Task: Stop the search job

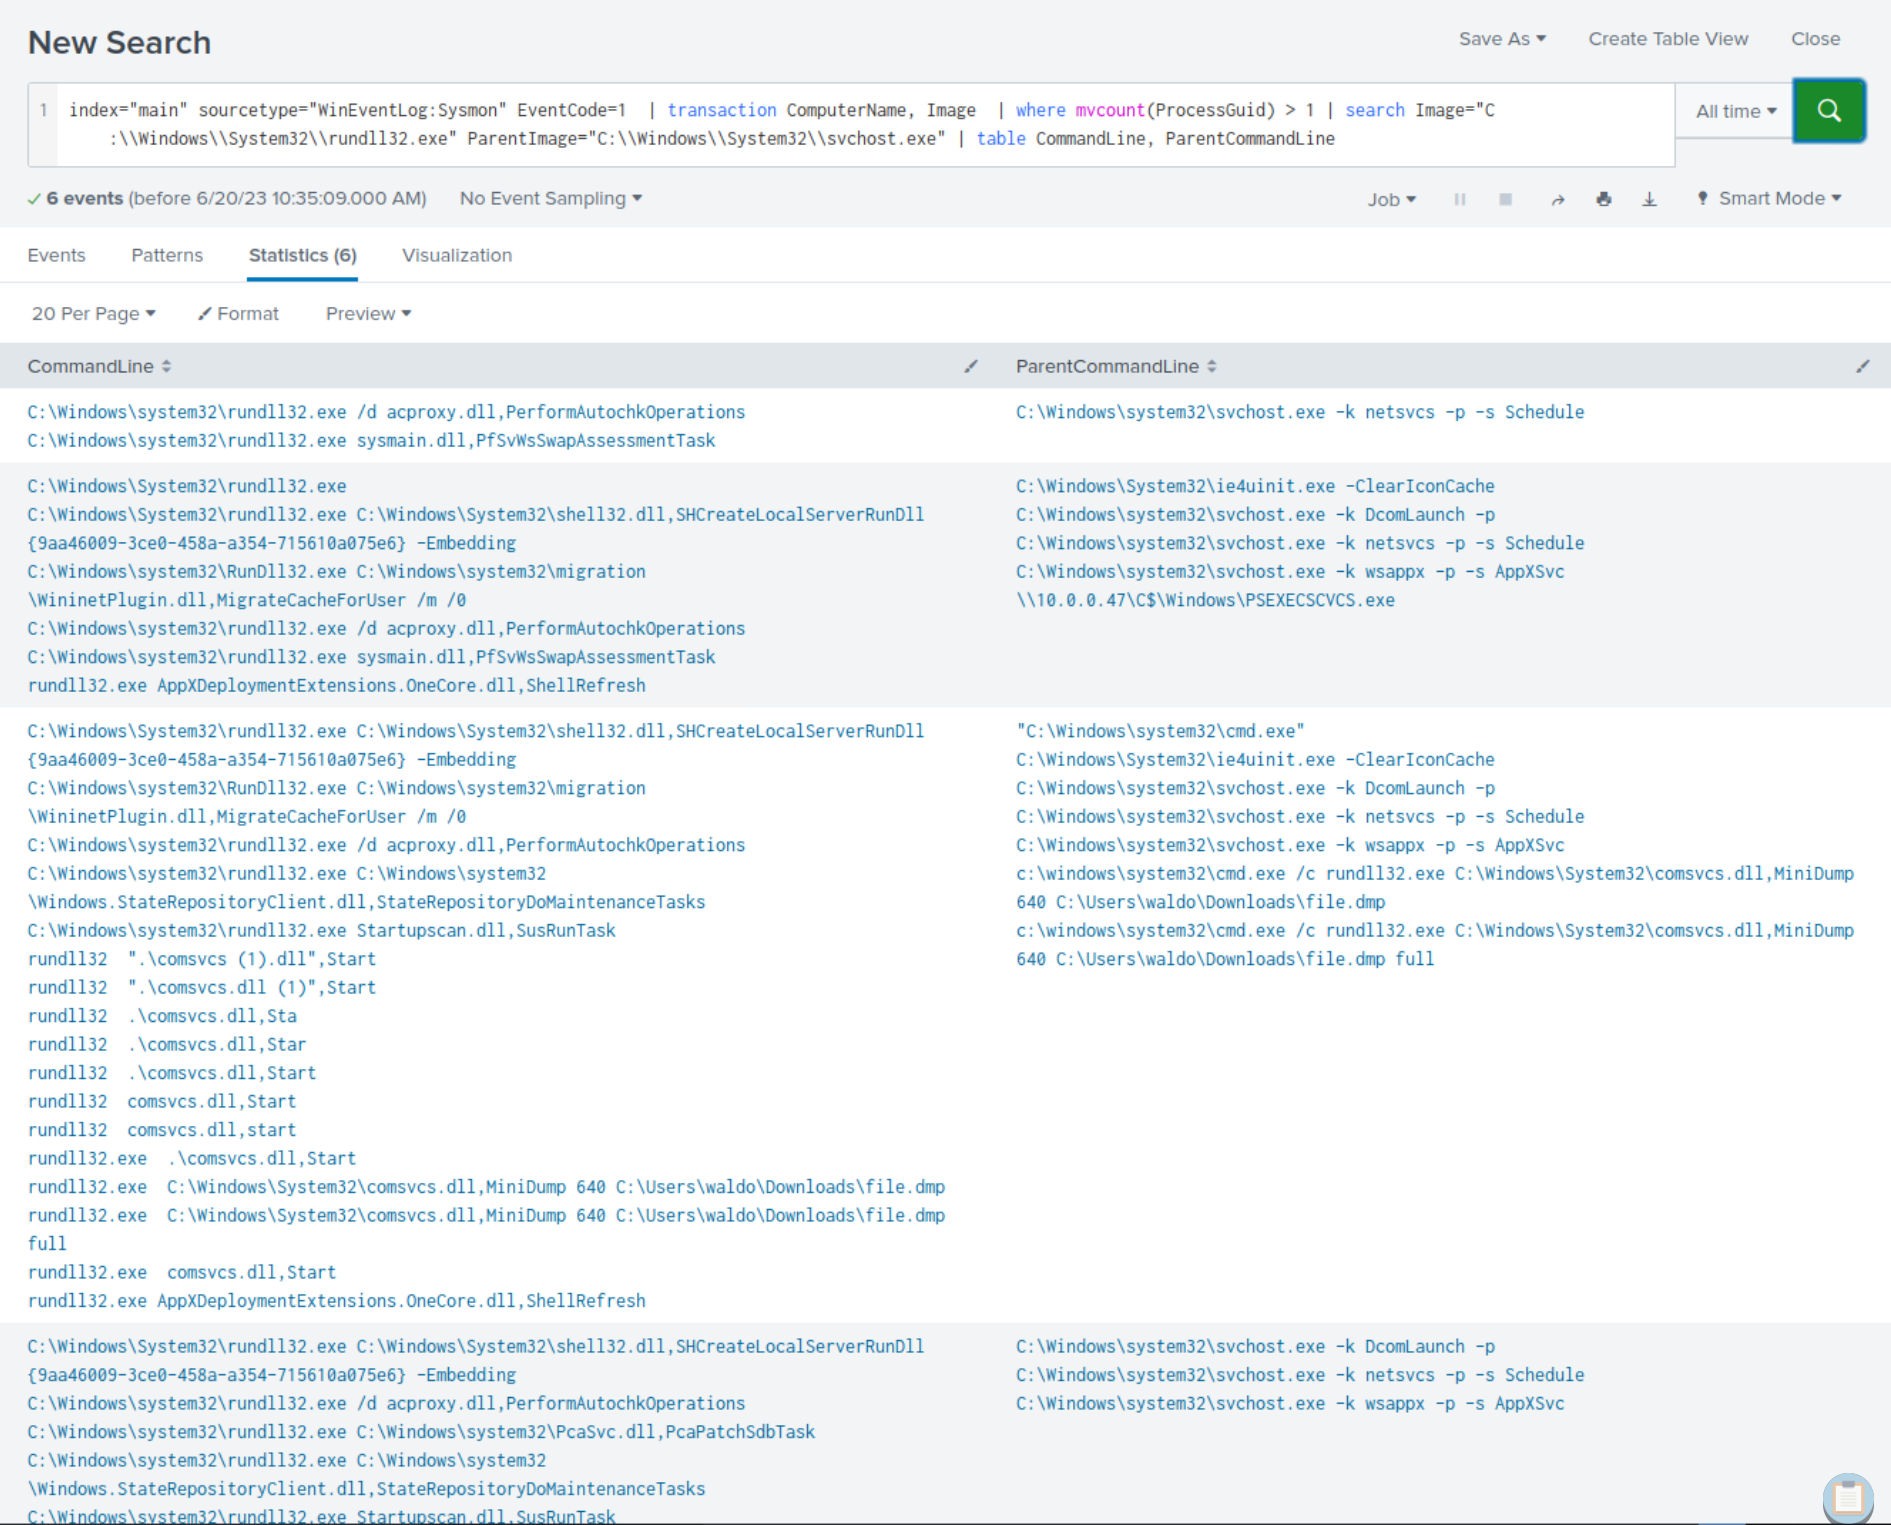Action: coord(1505,199)
